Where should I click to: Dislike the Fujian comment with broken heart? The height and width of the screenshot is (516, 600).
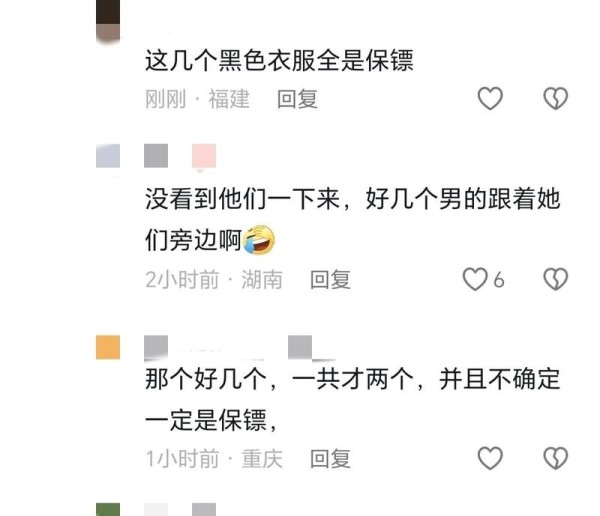[x=556, y=98]
